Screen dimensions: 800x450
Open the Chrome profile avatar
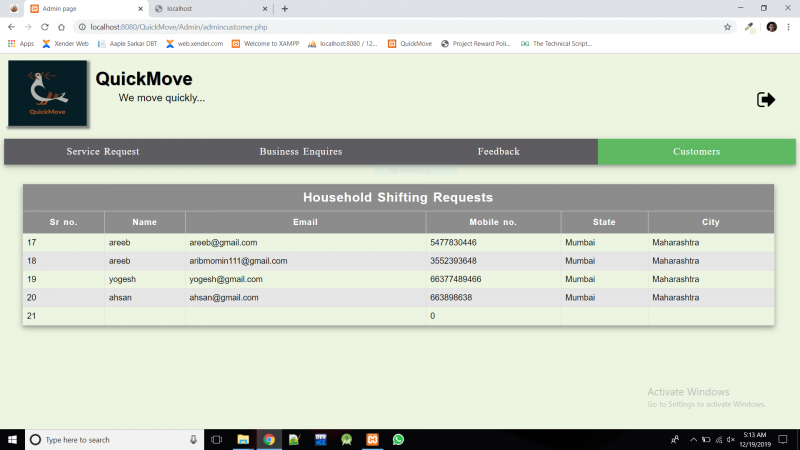point(771,27)
